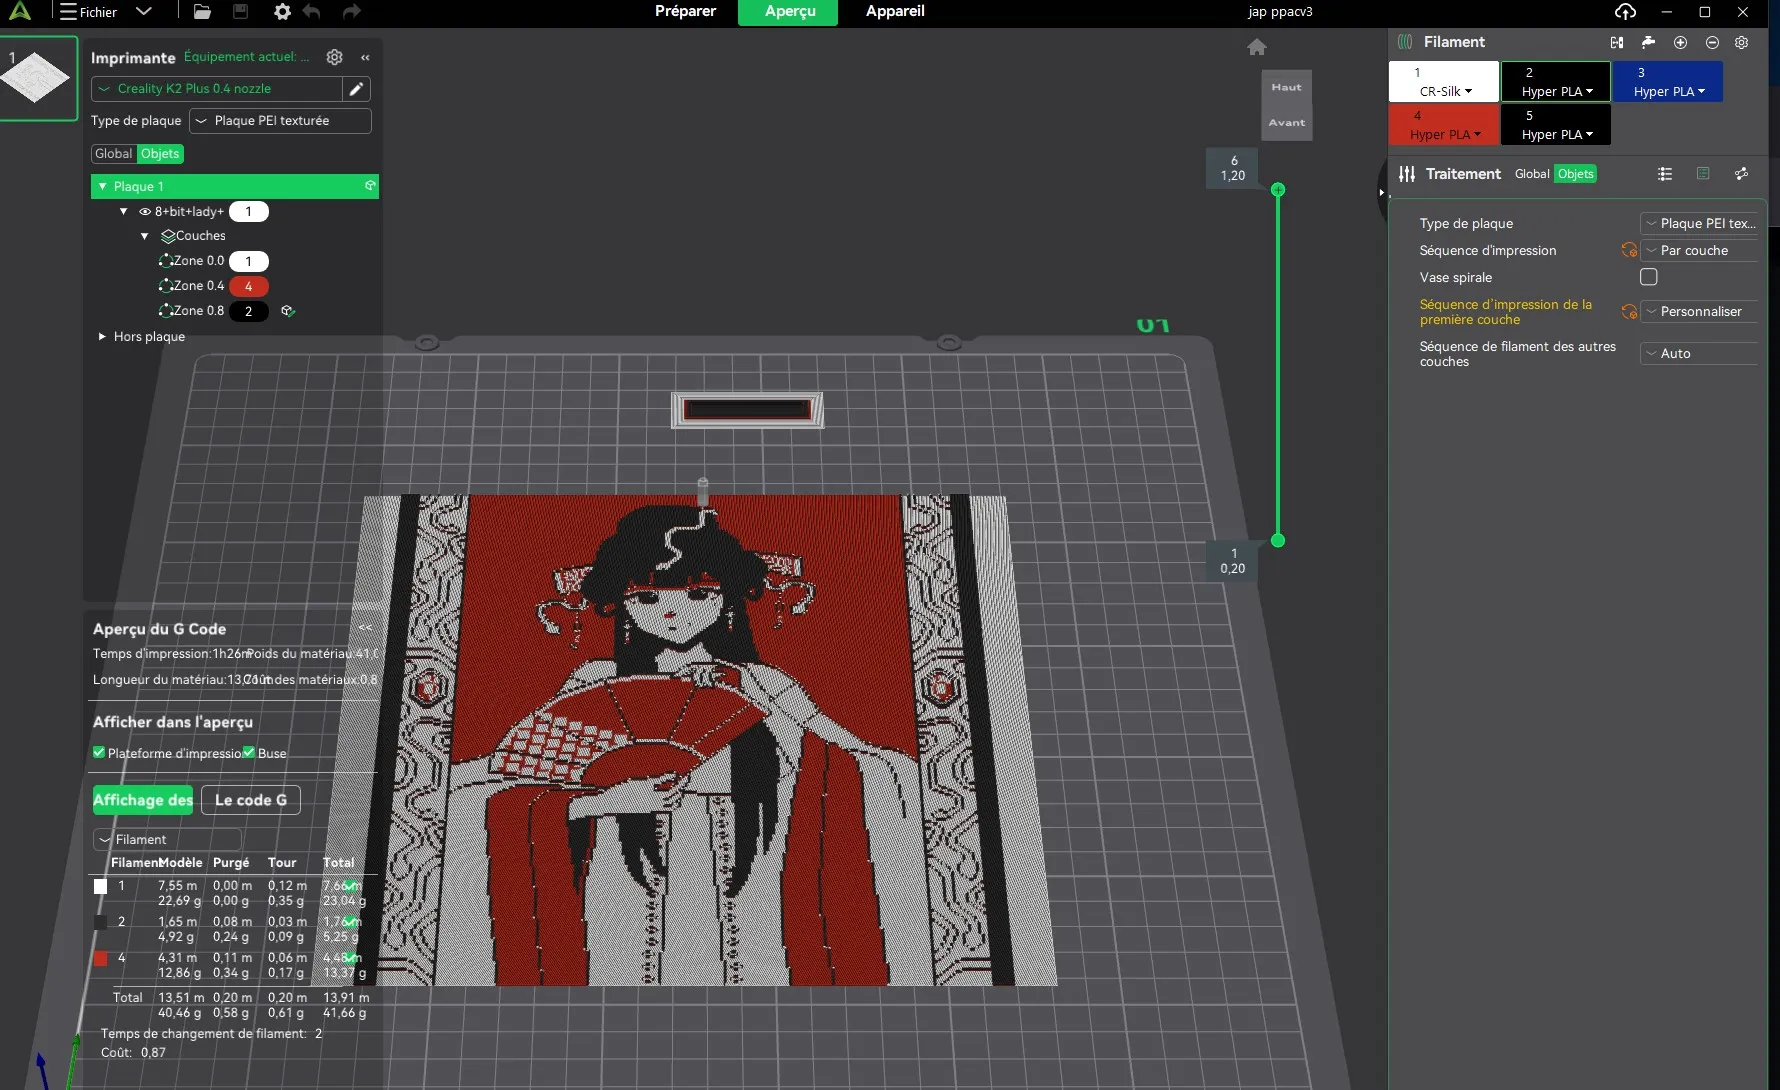Click bottom handle of layer slider
Screen dimensions: 1780x1090
click(1278, 540)
